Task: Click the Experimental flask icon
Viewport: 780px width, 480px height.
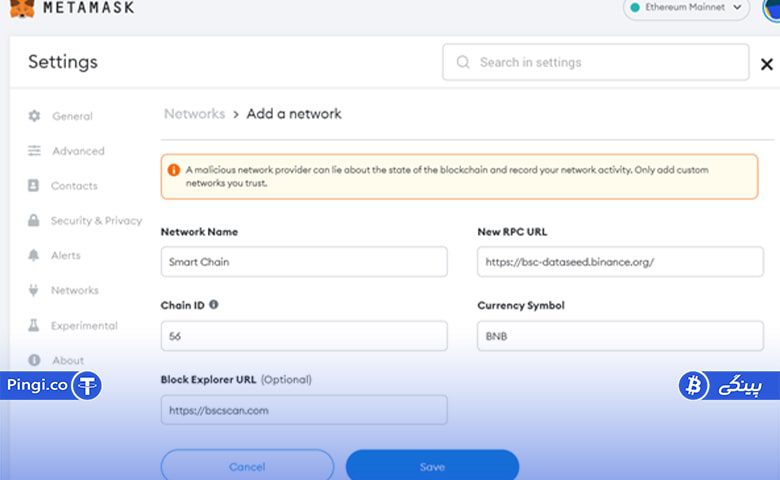Action: pos(33,325)
